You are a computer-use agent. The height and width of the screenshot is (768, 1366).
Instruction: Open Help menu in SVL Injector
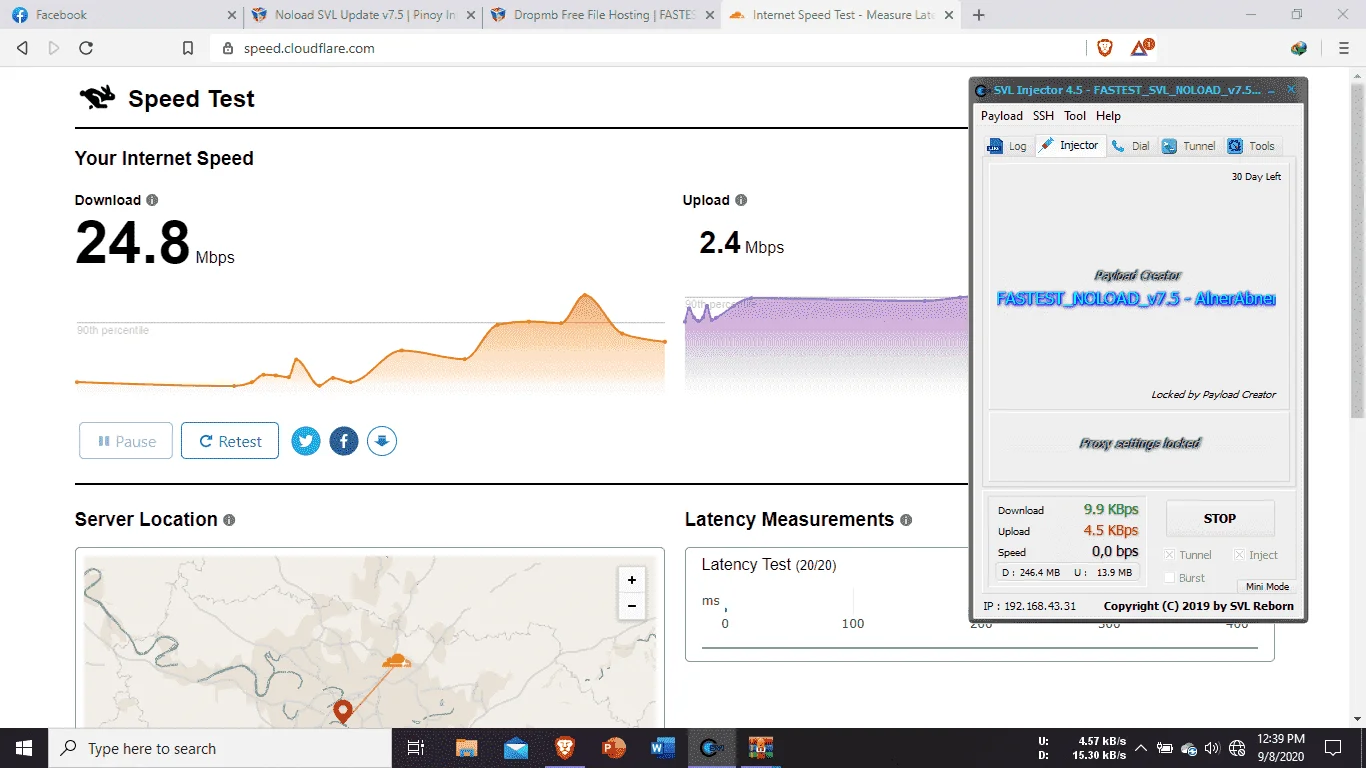1108,116
